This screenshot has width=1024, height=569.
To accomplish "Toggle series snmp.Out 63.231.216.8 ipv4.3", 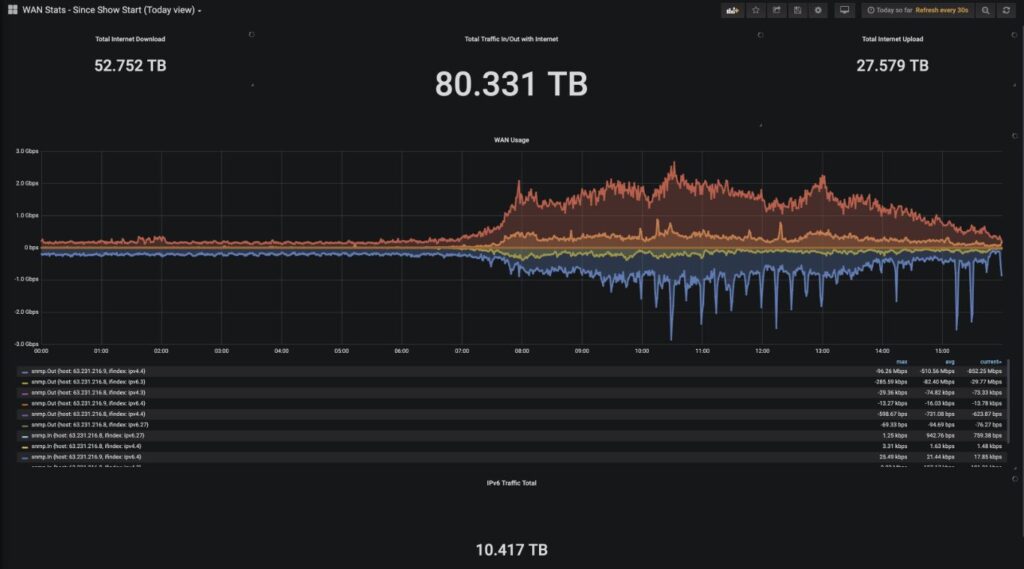I will click(x=88, y=393).
